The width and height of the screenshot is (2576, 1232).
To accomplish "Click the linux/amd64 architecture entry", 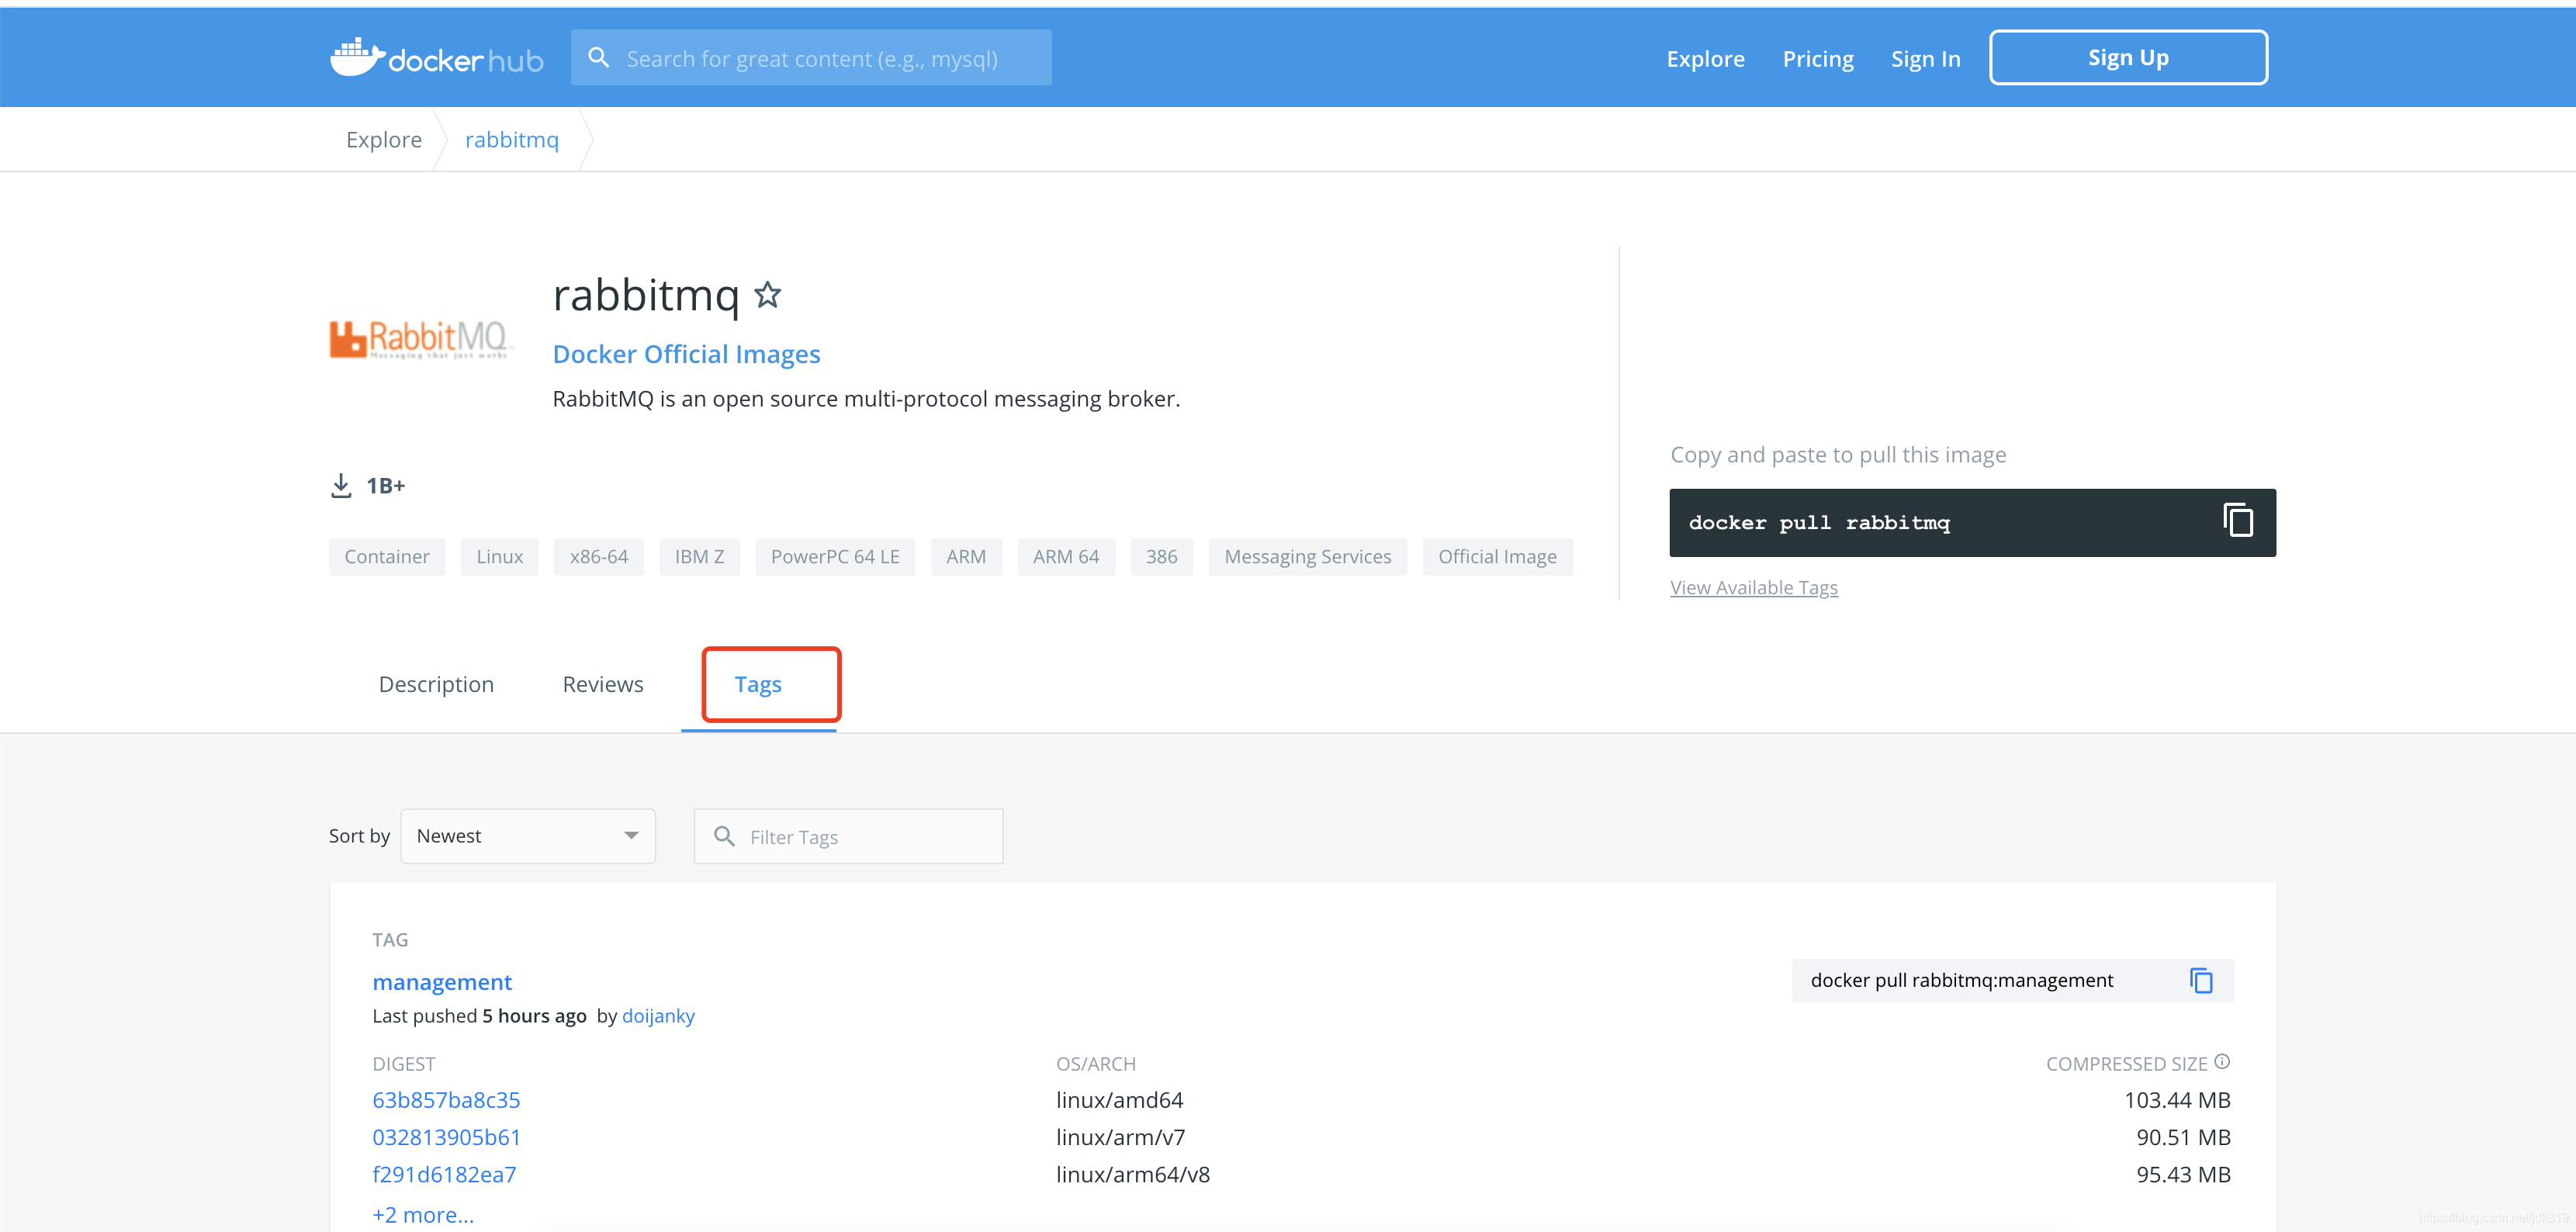I will click(x=1119, y=1100).
